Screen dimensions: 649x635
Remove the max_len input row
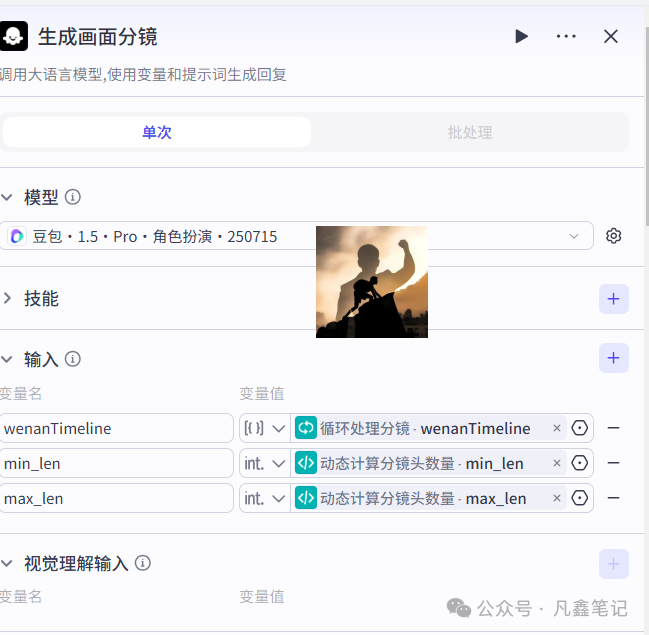pyautogui.click(x=613, y=498)
